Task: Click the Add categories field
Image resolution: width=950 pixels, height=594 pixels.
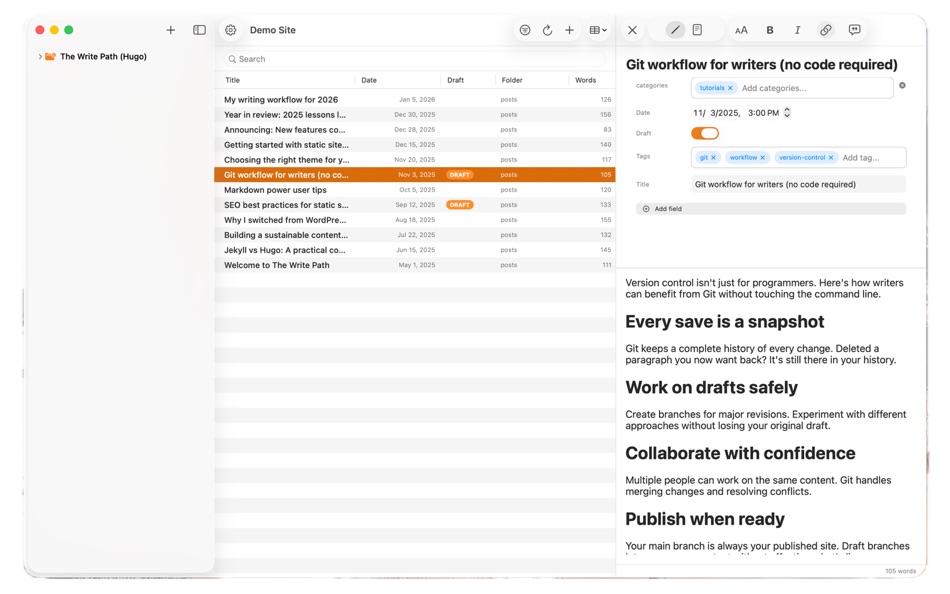Action: click(x=774, y=88)
